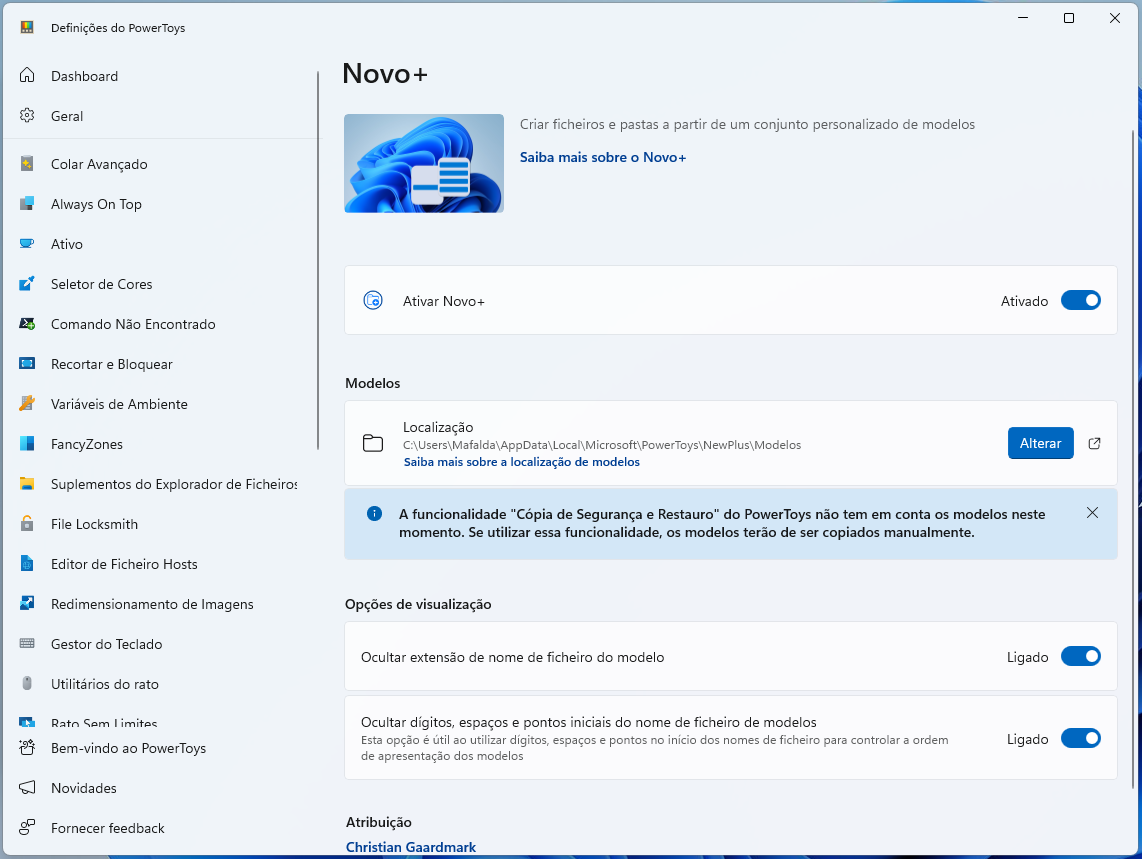Select the Variáveis de Ambiente icon
1142x859 pixels.
[x=27, y=404]
